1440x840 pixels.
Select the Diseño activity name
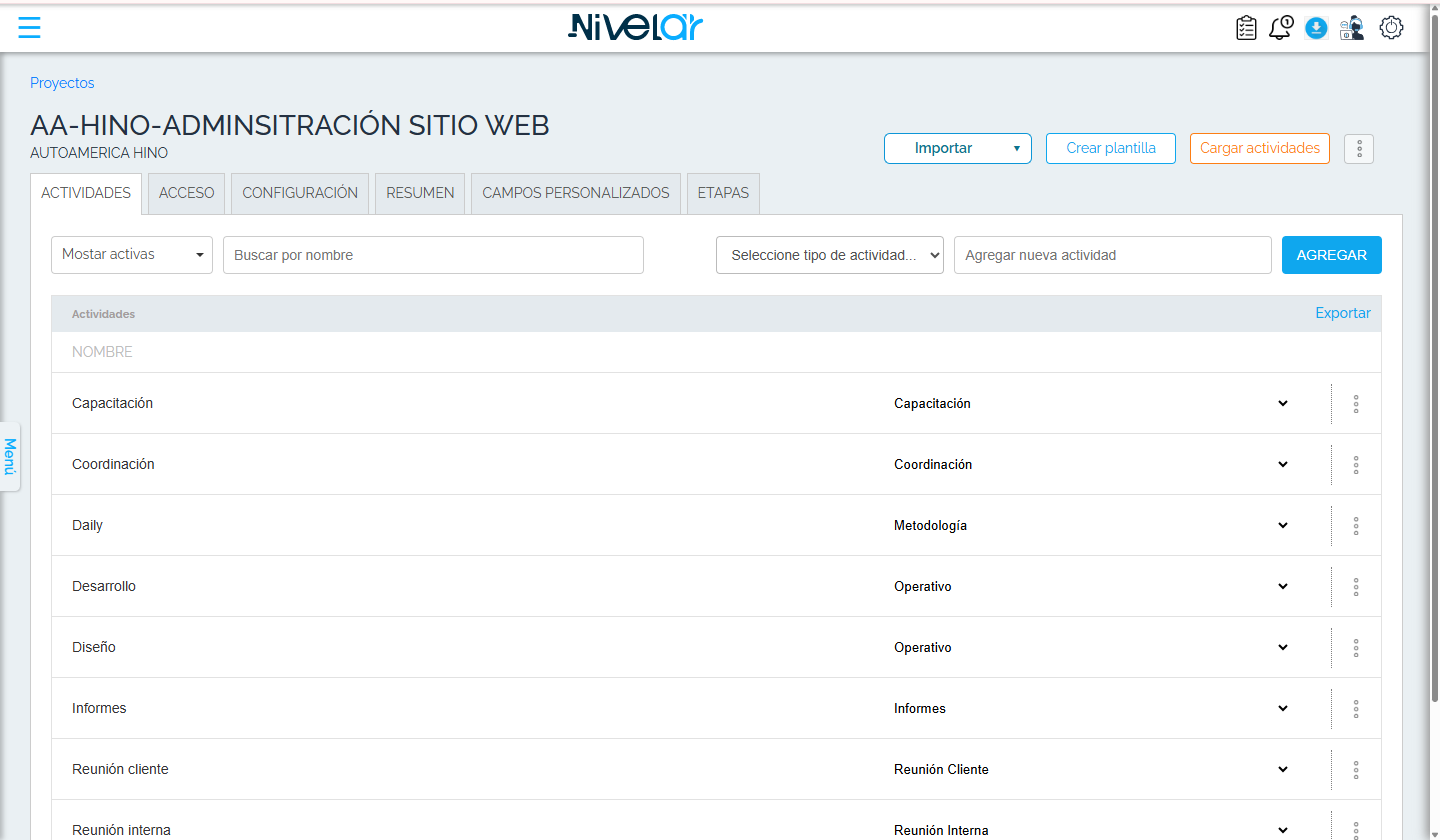[x=94, y=647]
